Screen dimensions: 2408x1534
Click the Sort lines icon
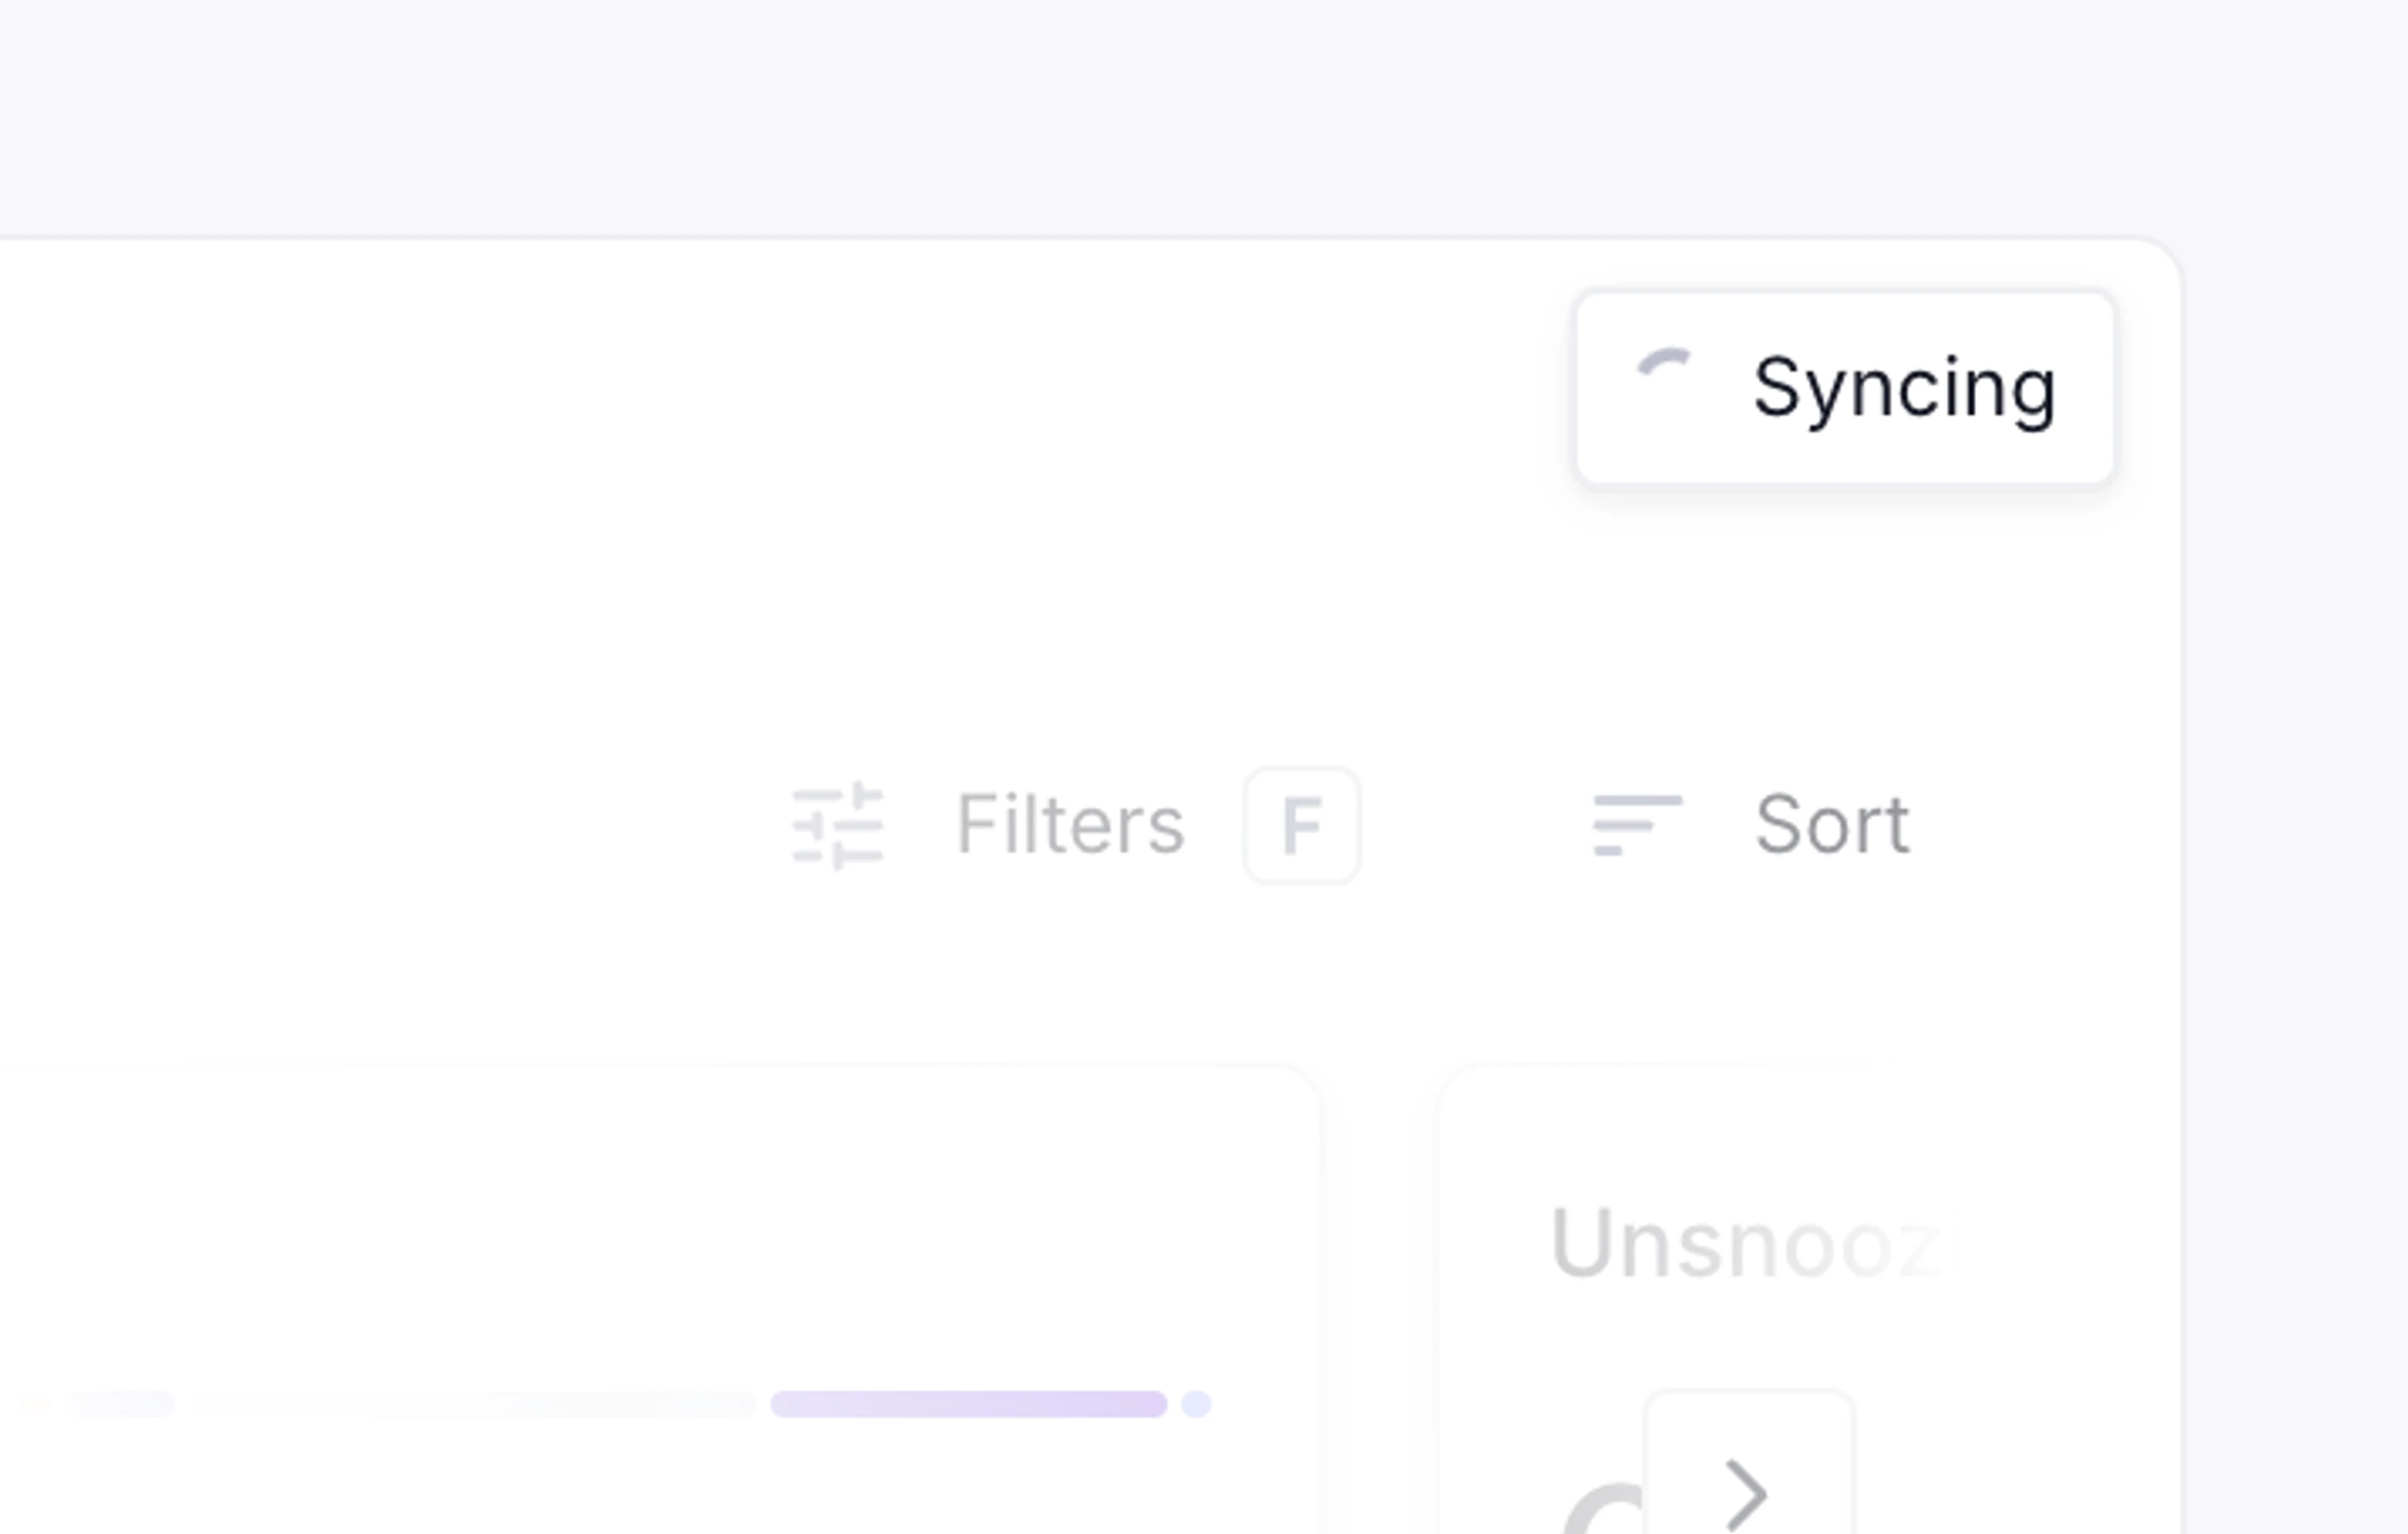(x=1637, y=825)
